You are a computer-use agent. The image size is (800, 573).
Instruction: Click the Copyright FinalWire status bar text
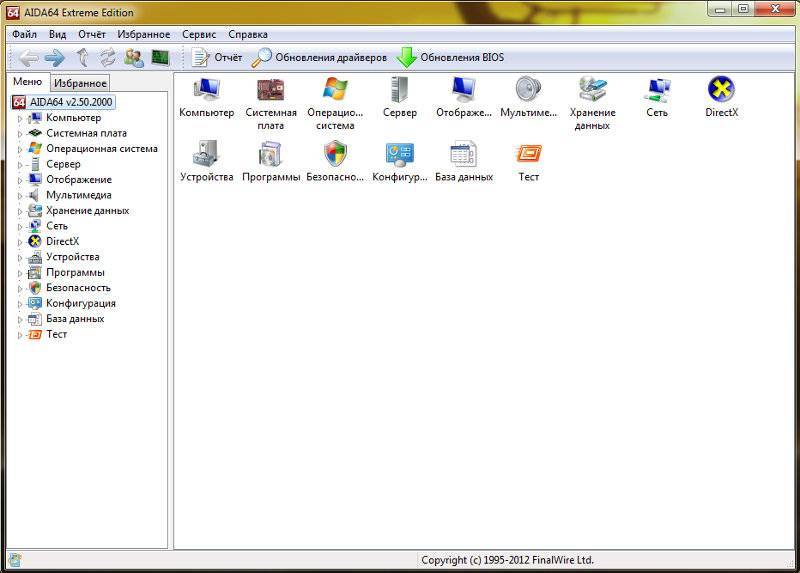[x=507, y=560]
